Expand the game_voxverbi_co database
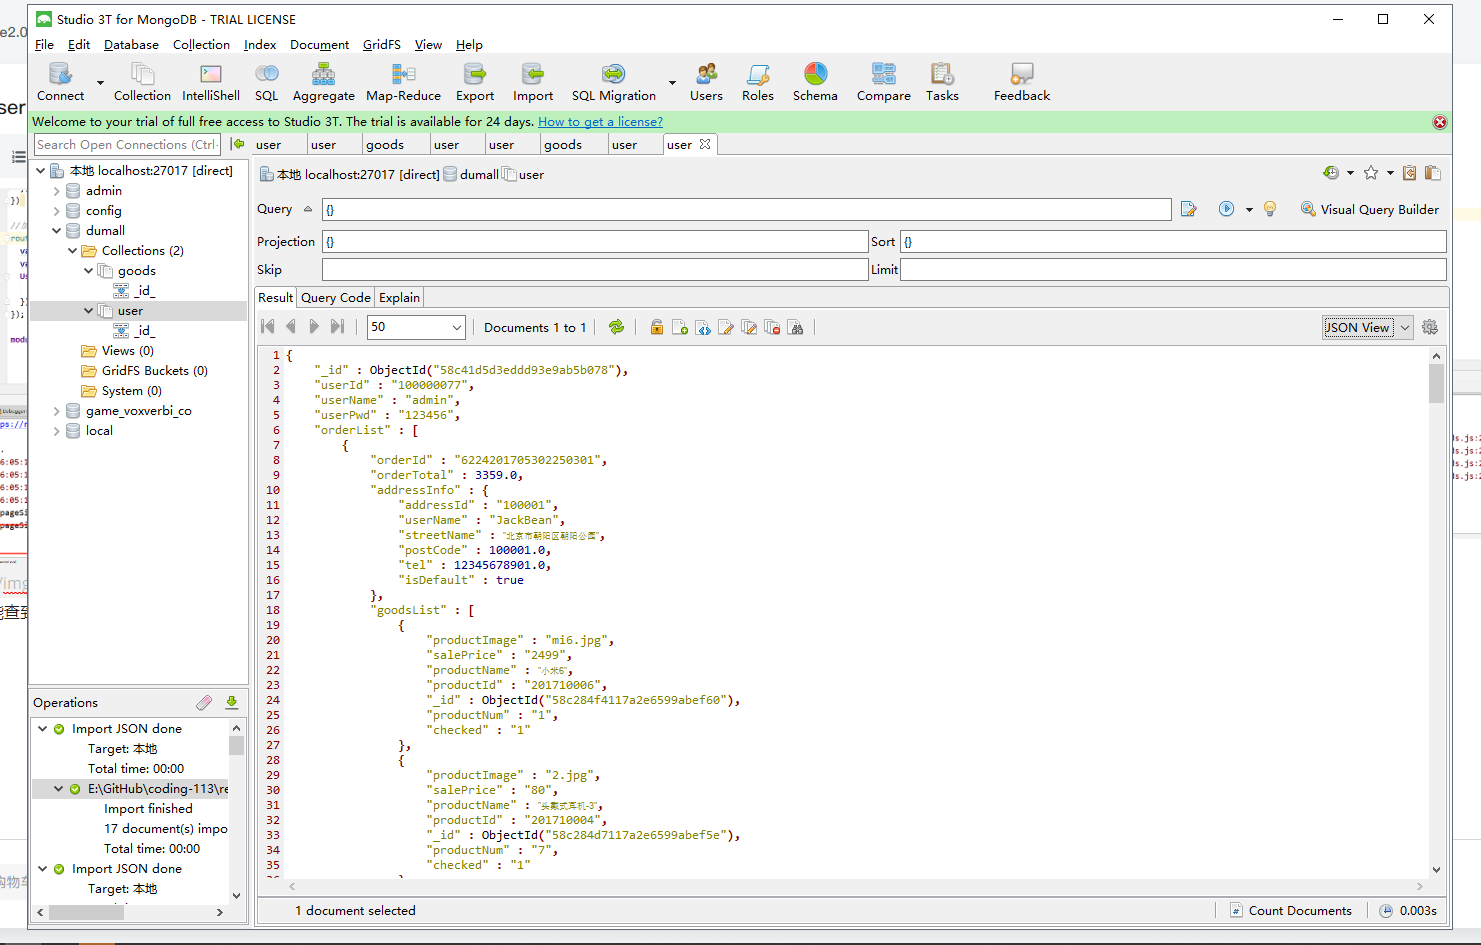This screenshot has width=1481, height=945. coord(57,411)
